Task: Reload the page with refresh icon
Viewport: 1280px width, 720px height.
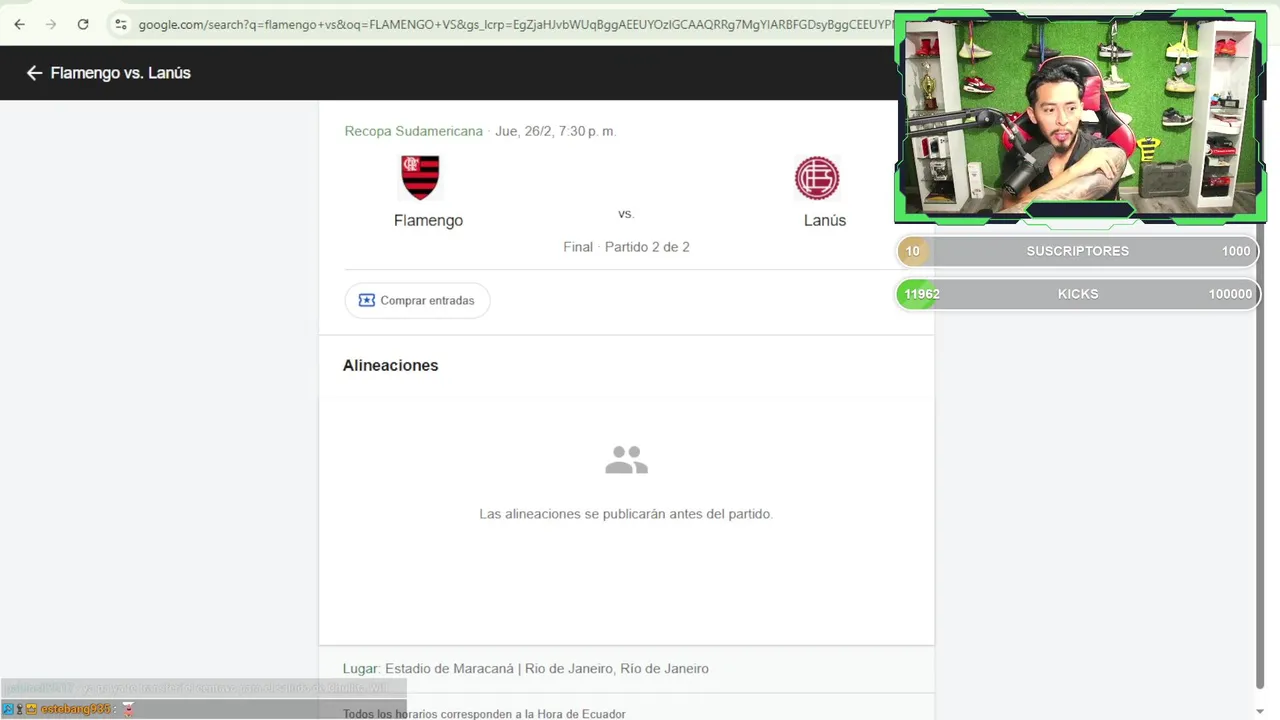Action: point(83,24)
